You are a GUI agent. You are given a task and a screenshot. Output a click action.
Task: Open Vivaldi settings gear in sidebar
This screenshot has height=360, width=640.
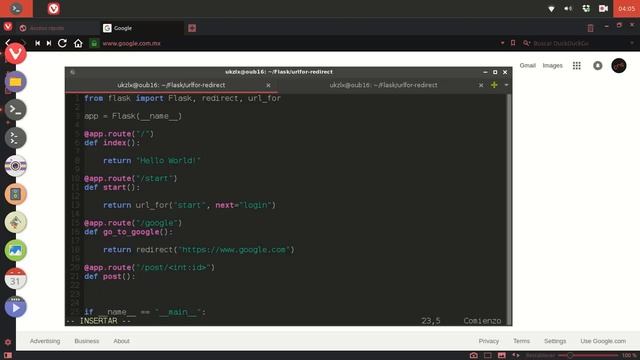[8, 342]
